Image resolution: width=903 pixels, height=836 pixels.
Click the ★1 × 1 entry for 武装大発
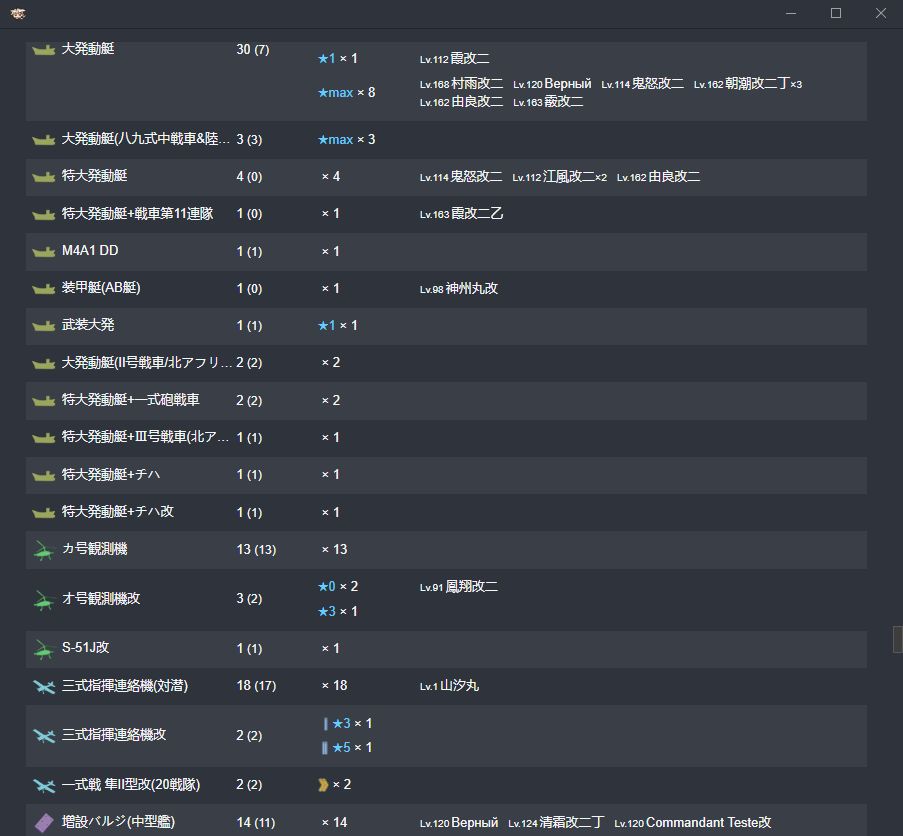[x=337, y=325]
